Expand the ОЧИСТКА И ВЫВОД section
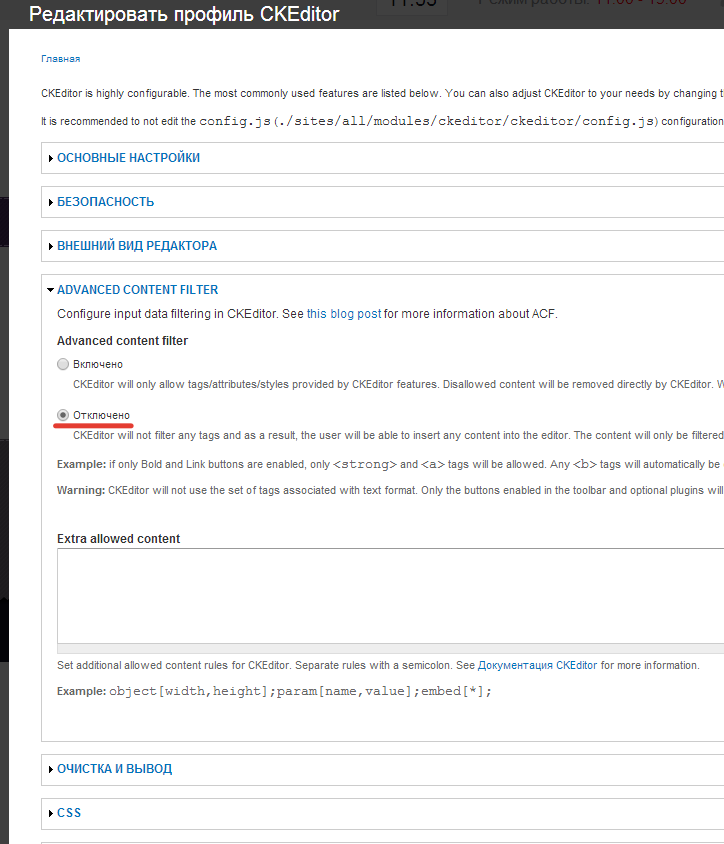 click(115, 769)
